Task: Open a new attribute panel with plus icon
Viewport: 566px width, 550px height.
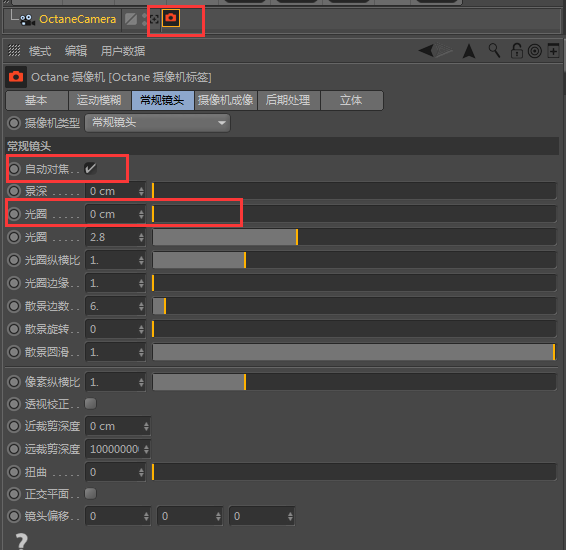Action: point(553,51)
